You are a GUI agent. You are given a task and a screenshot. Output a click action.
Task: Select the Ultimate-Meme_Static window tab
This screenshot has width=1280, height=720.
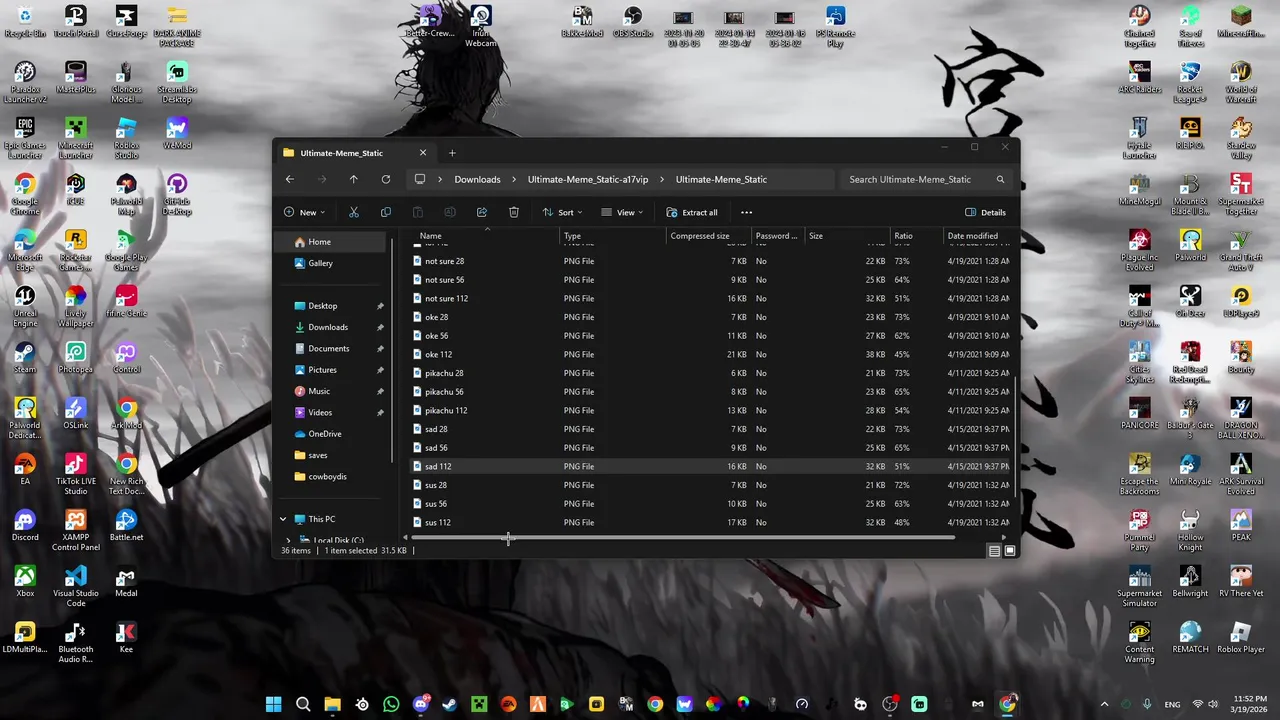354,153
